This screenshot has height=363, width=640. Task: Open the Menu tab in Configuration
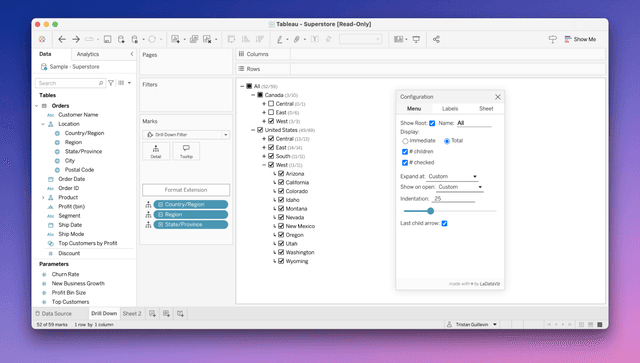414,109
